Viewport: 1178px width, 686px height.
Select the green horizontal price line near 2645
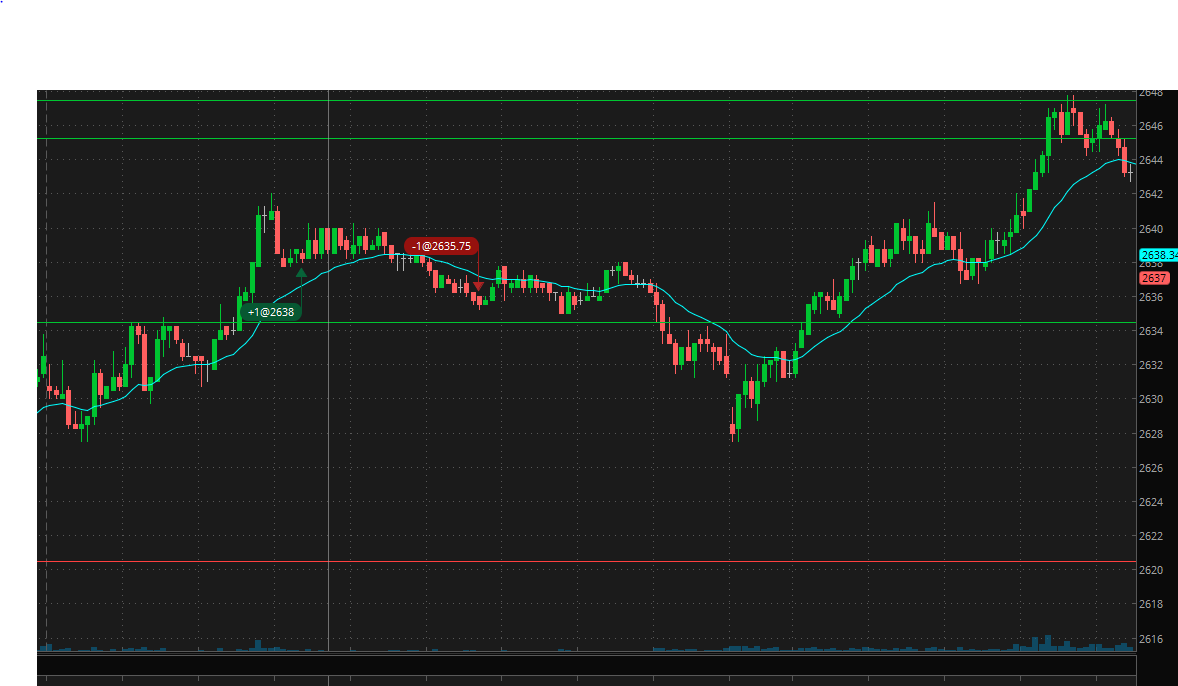(586, 138)
